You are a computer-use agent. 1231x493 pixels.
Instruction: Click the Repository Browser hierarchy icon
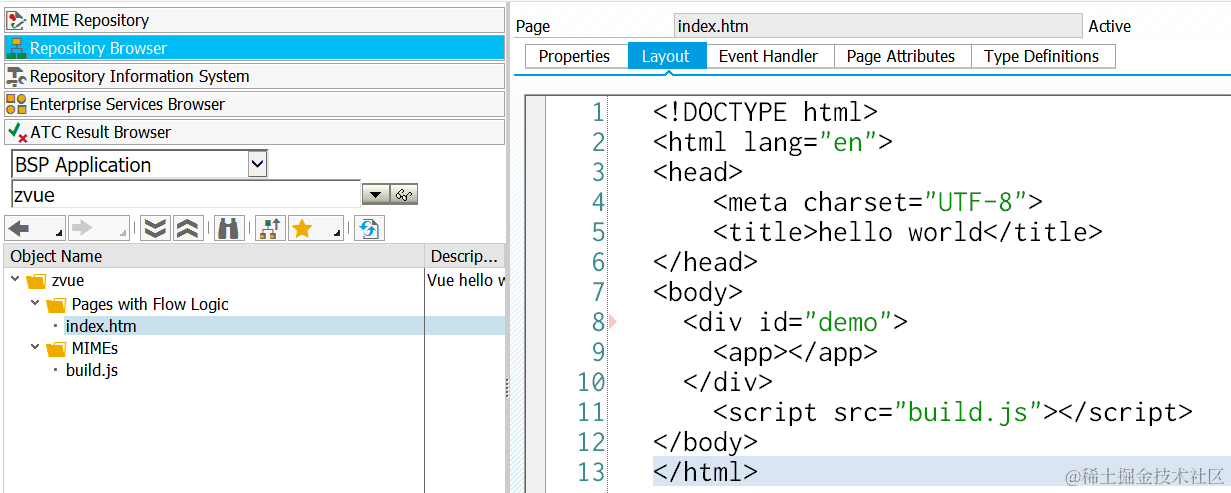(x=16, y=48)
